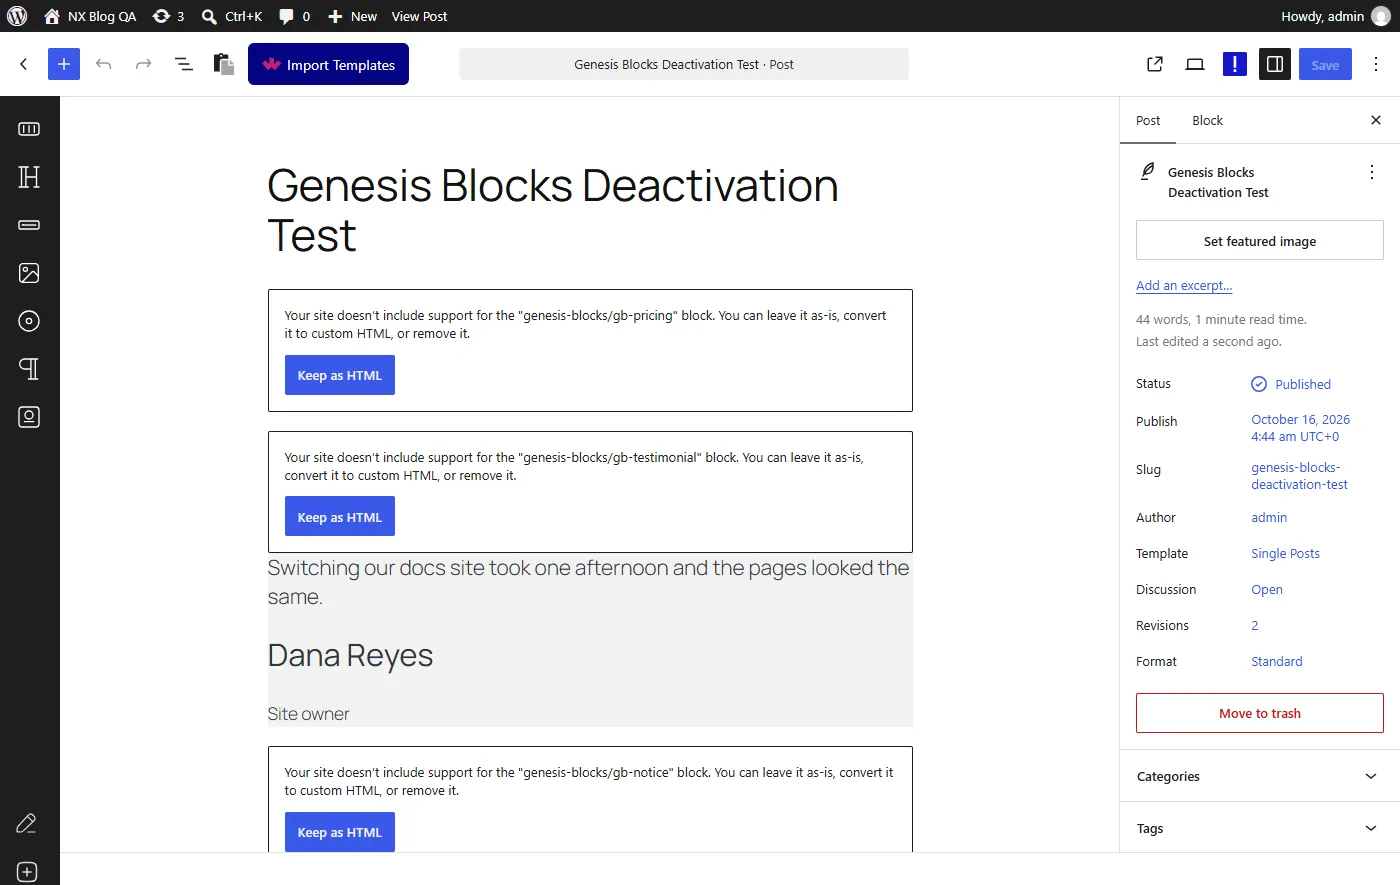This screenshot has width=1400, height=885.
Task: Toggle the blue block inserter plus button
Action: [x=63, y=64]
